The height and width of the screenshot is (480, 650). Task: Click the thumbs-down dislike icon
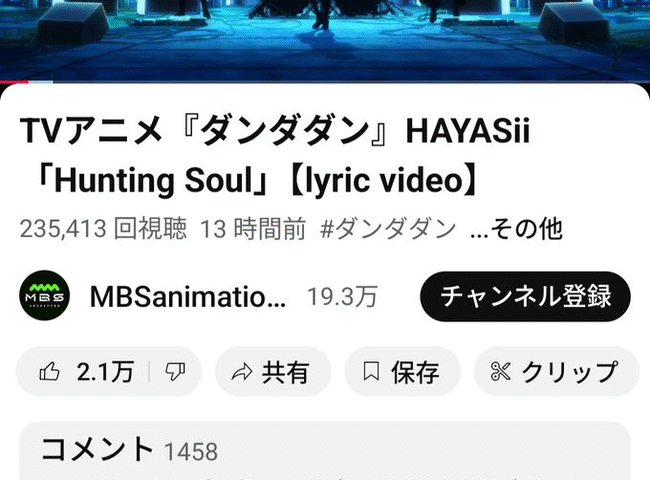coord(175,371)
